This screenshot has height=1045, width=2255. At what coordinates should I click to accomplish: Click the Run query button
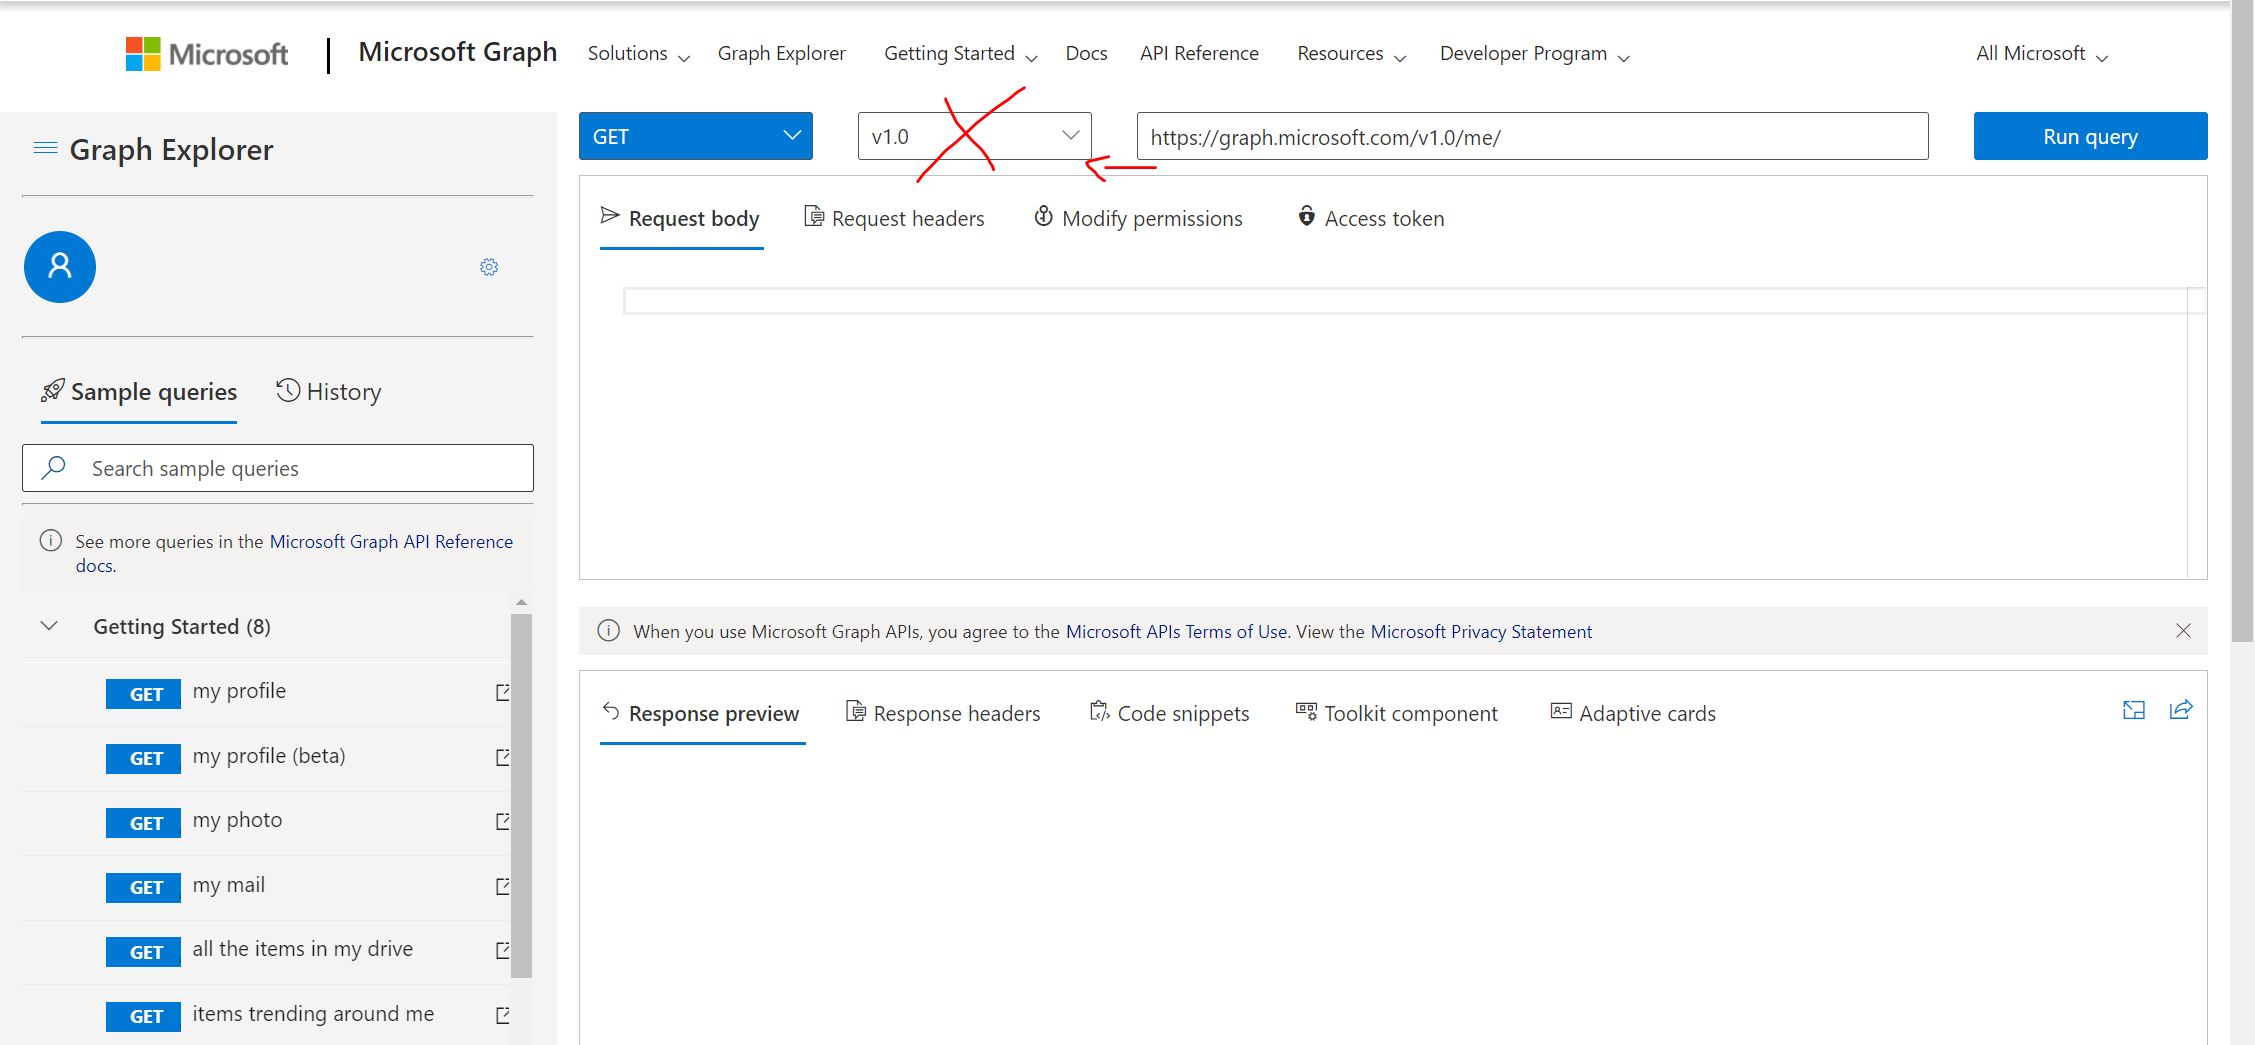click(x=2089, y=136)
